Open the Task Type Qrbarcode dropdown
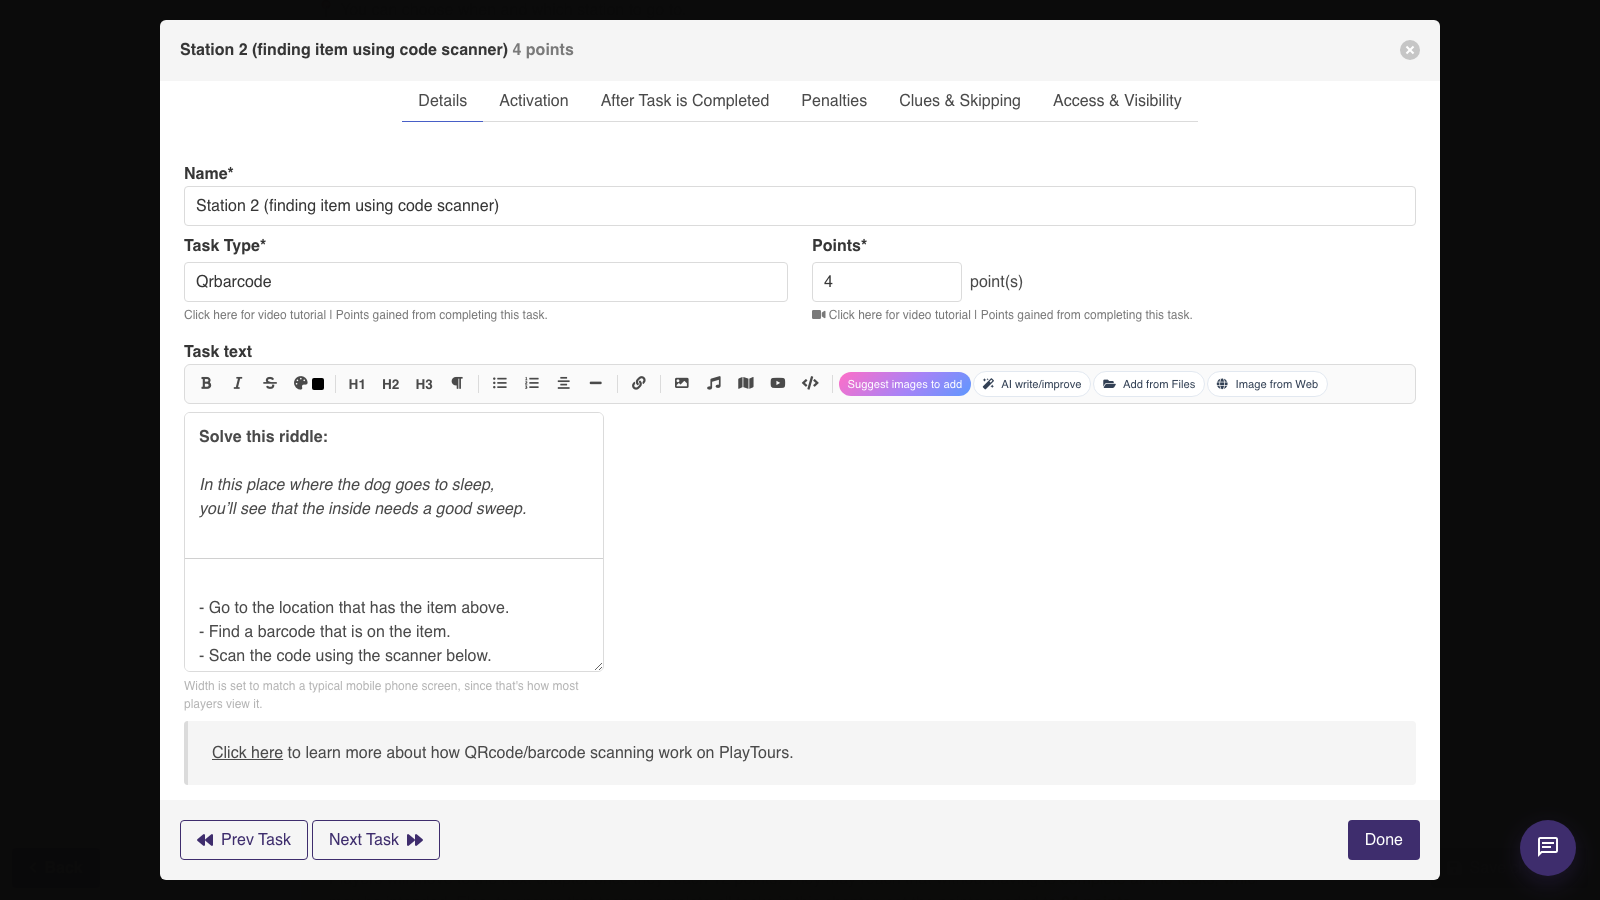Image resolution: width=1600 pixels, height=900 pixels. click(x=486, y=282)
